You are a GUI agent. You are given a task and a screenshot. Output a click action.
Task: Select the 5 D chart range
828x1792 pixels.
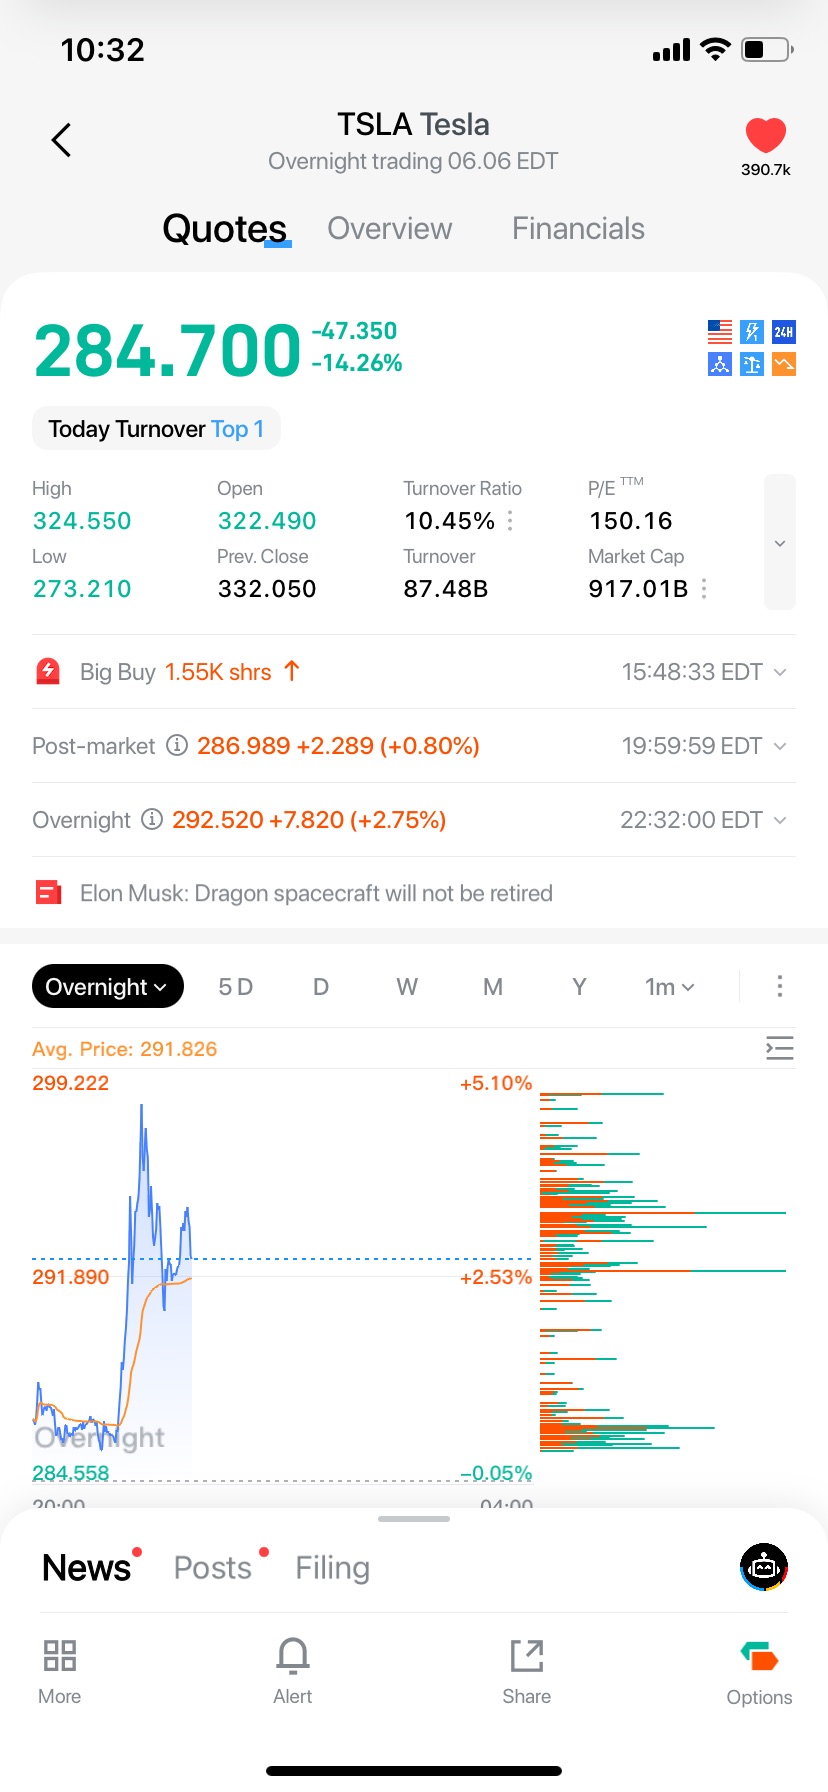pos(236,987)
